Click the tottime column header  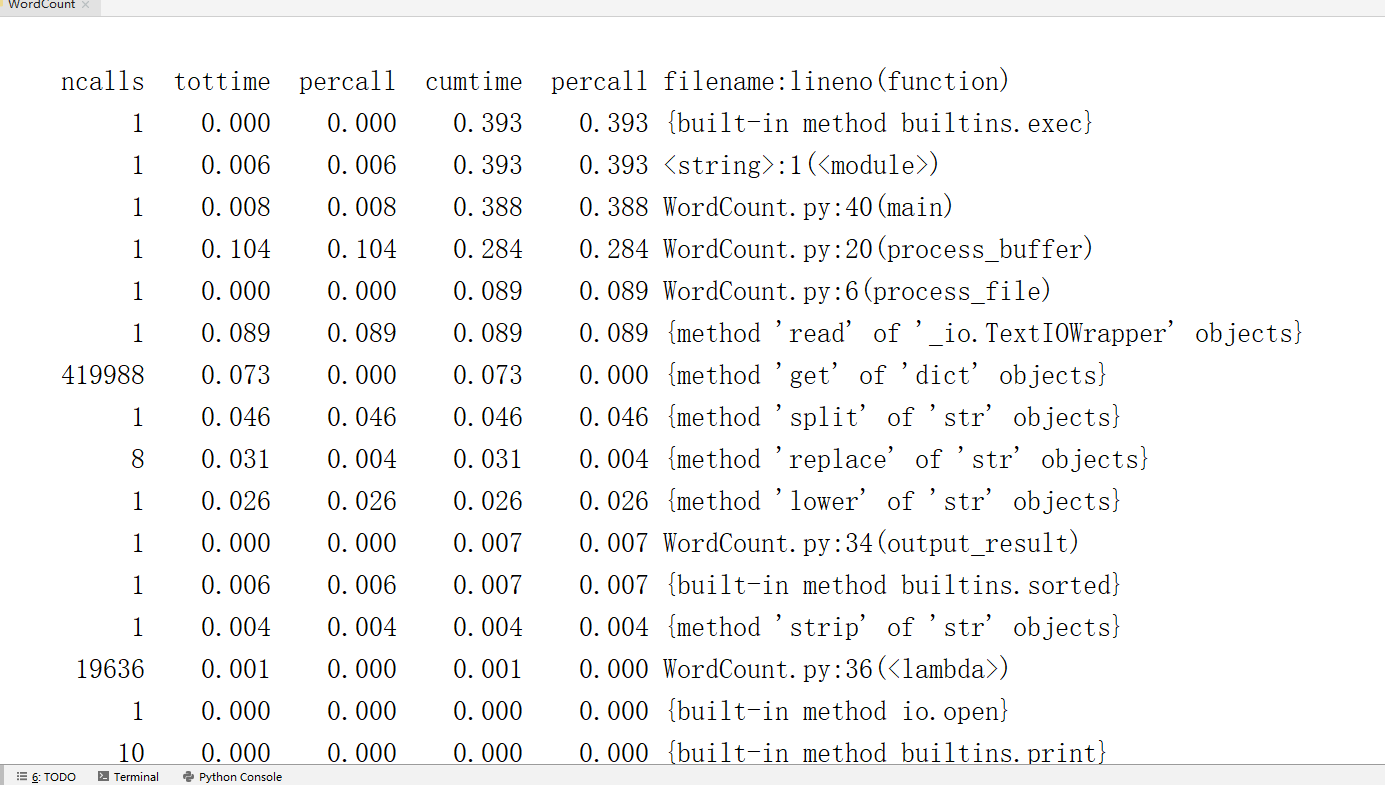tap(222, 81)
